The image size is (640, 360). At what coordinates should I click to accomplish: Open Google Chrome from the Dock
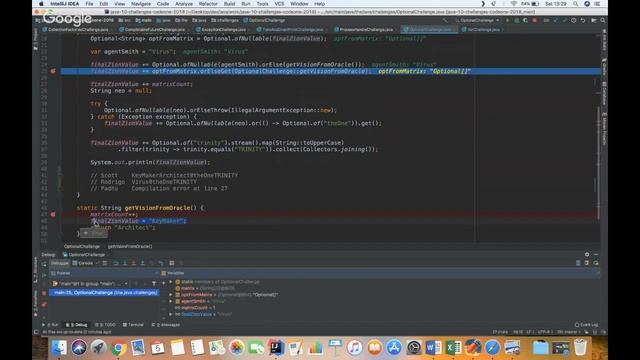coord(118,348)
